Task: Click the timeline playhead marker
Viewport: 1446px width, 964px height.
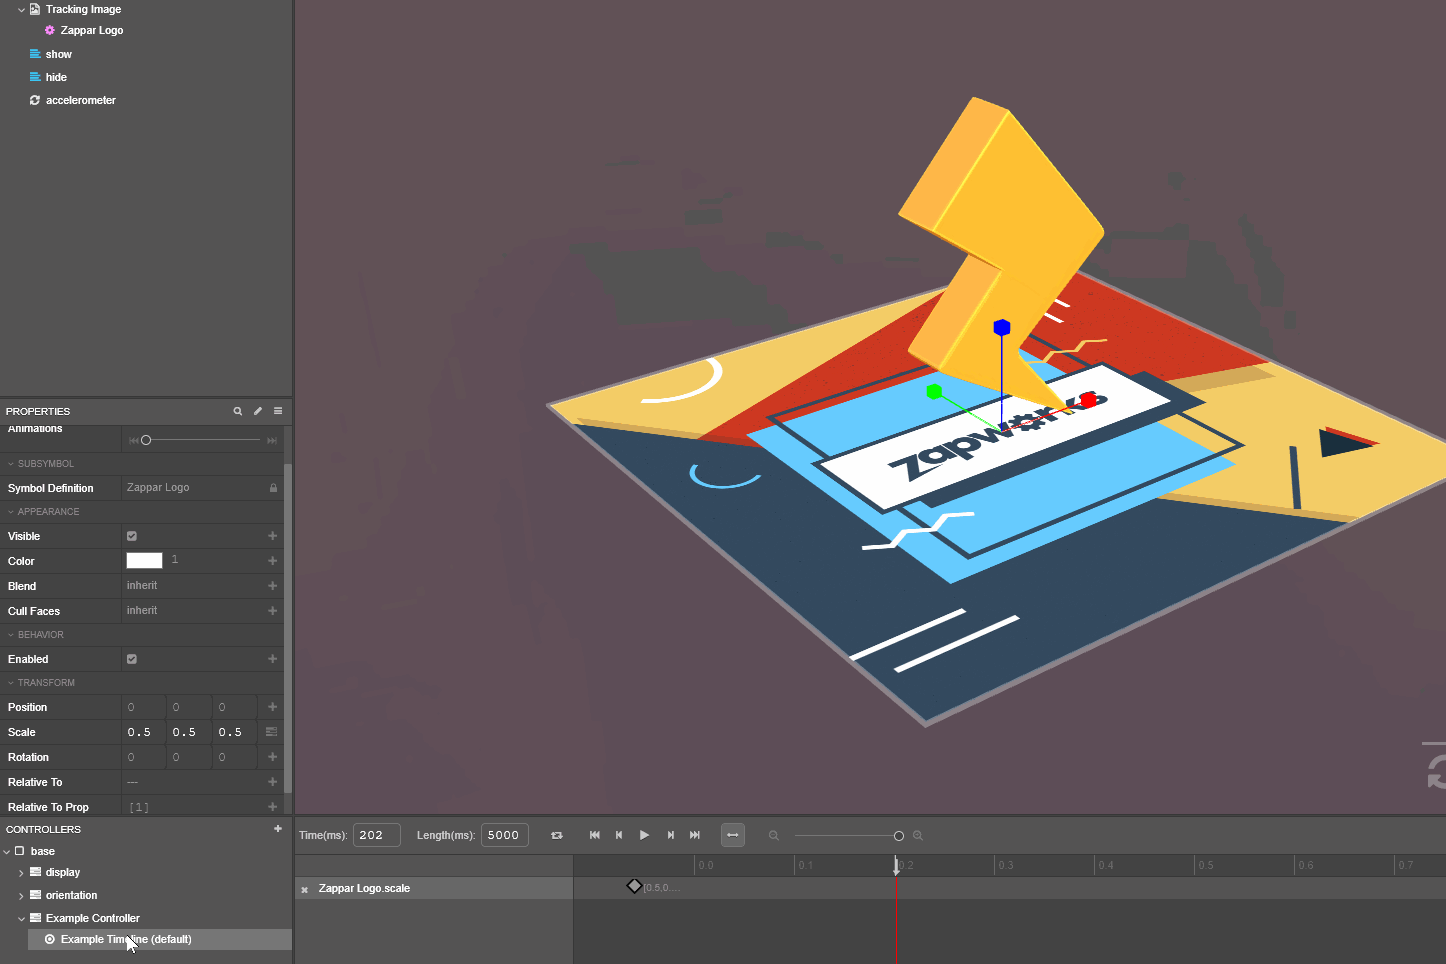Action: 896,866
